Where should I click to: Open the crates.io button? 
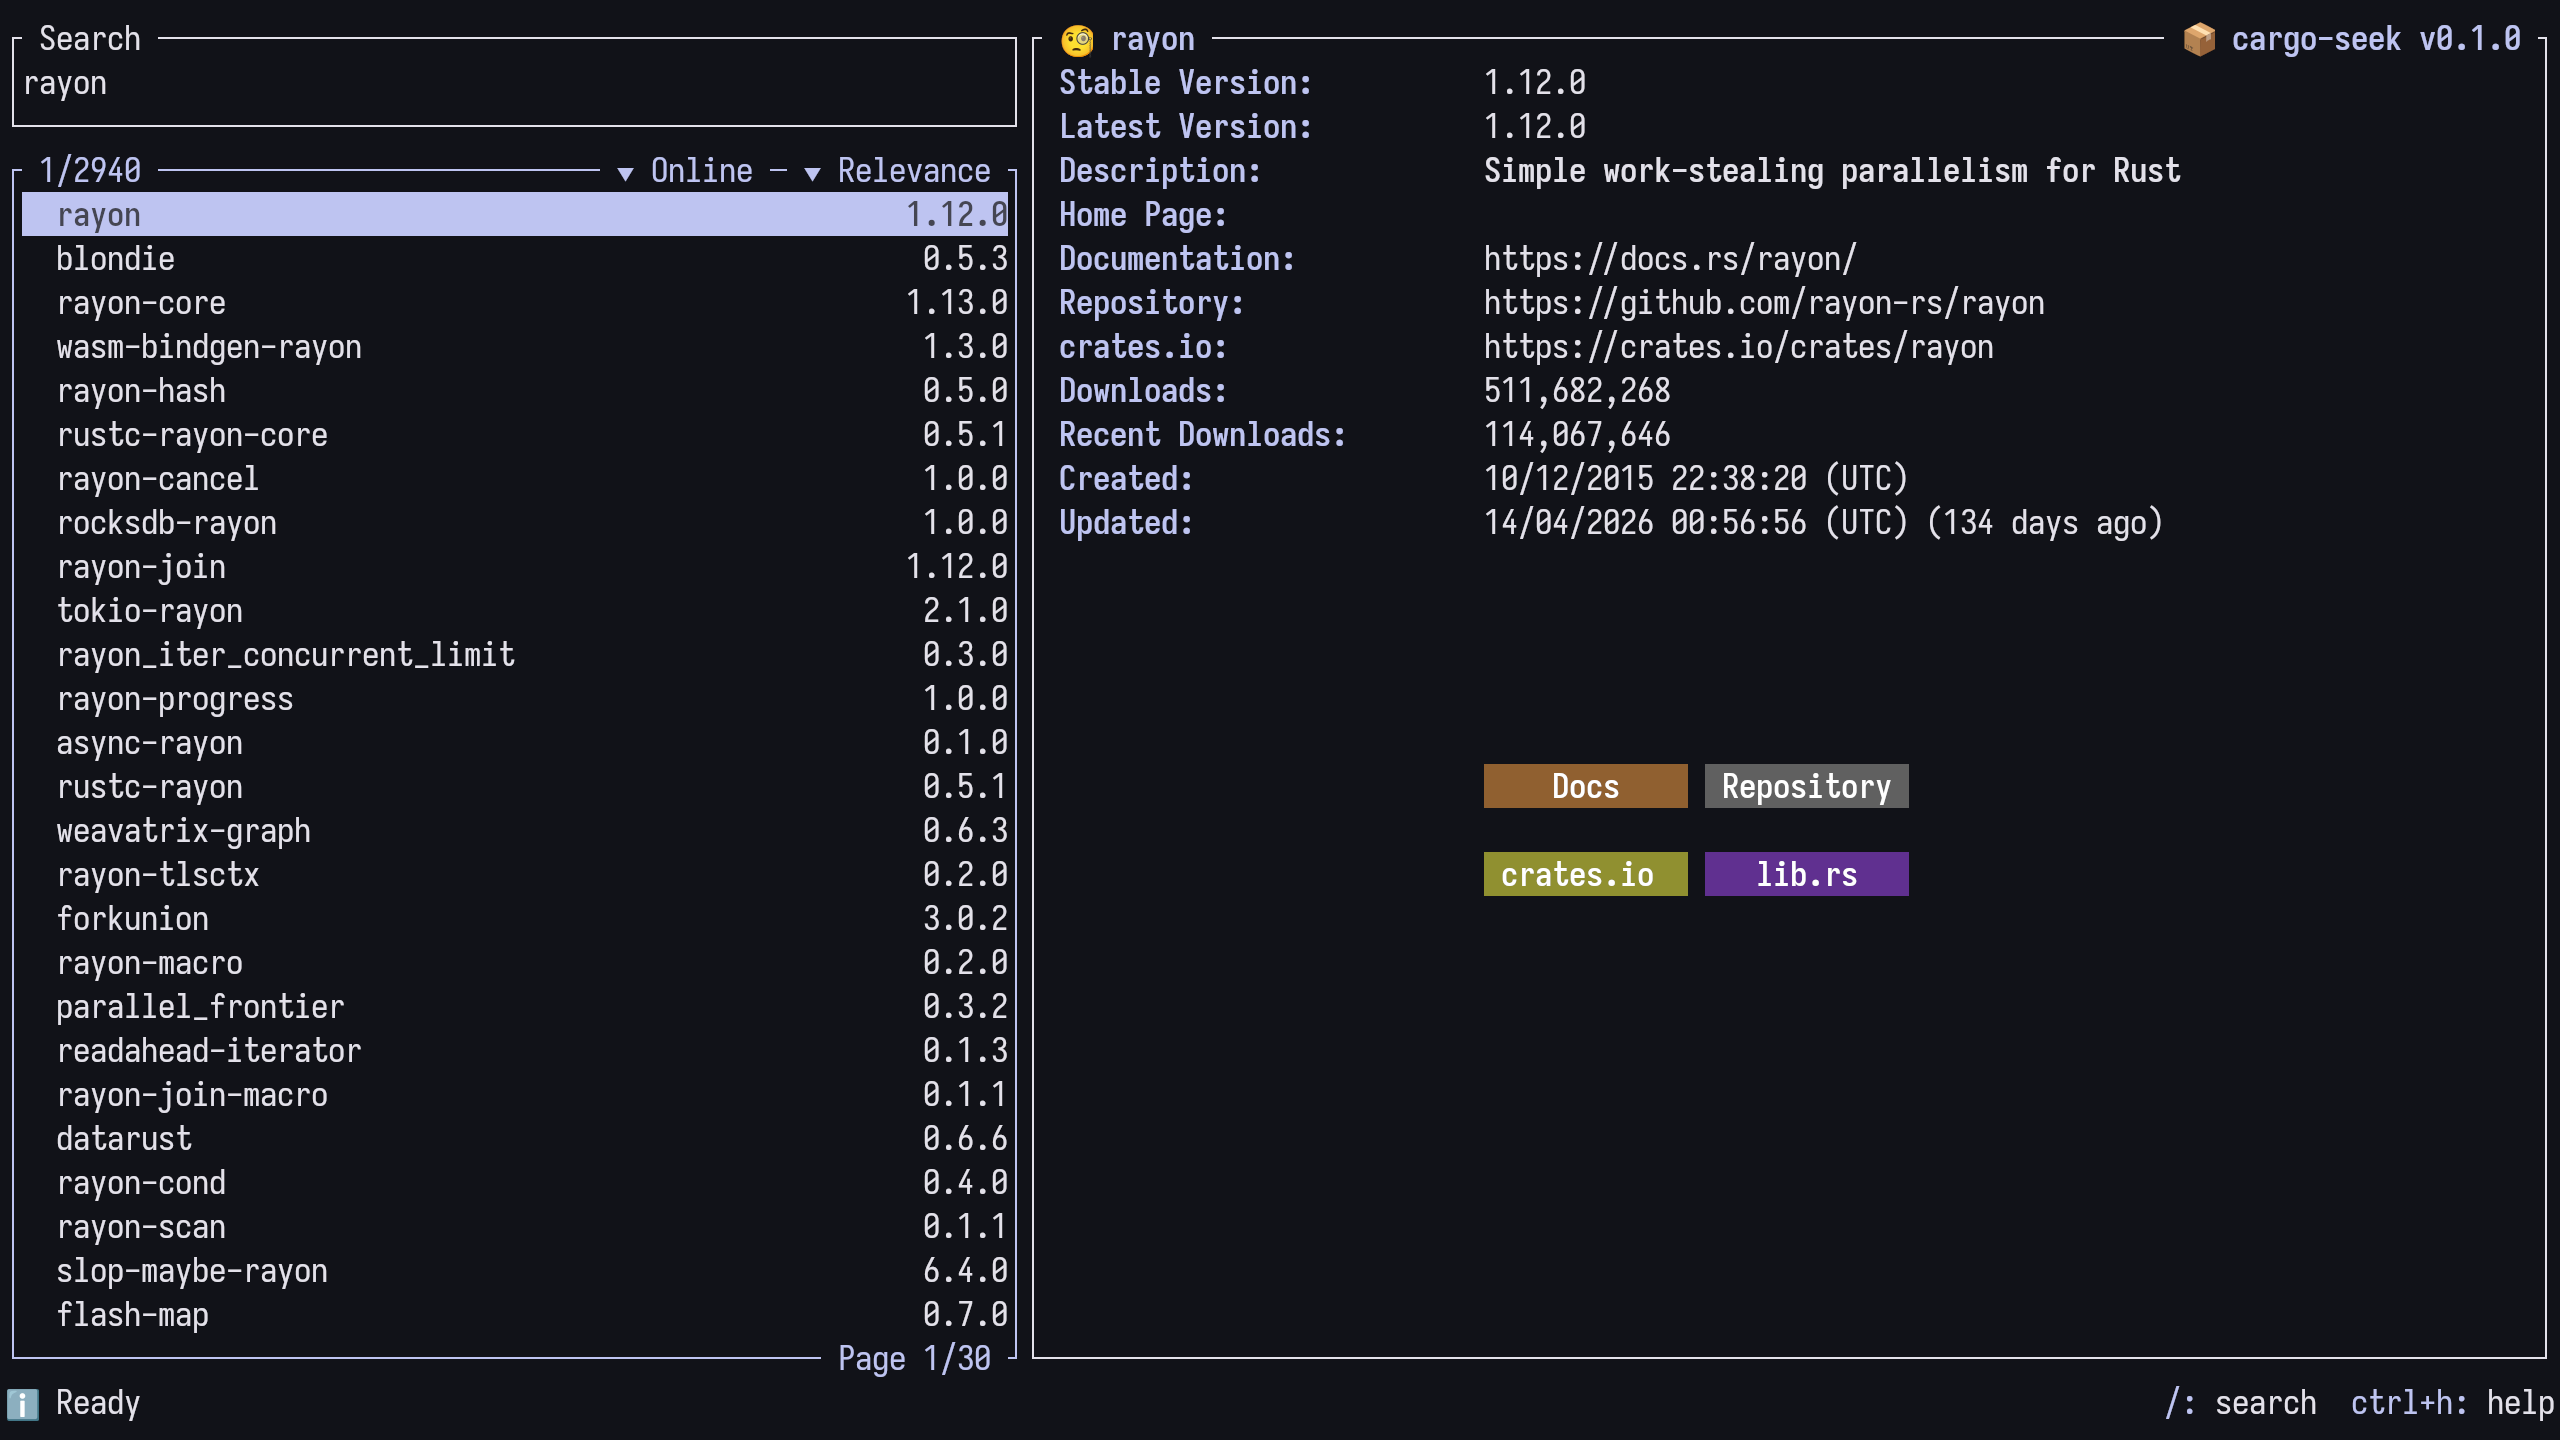[1585, 874]
